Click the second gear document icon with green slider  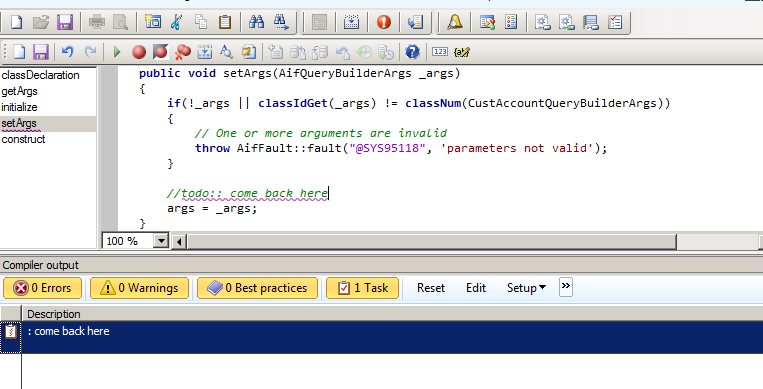(x=567, y=22)
